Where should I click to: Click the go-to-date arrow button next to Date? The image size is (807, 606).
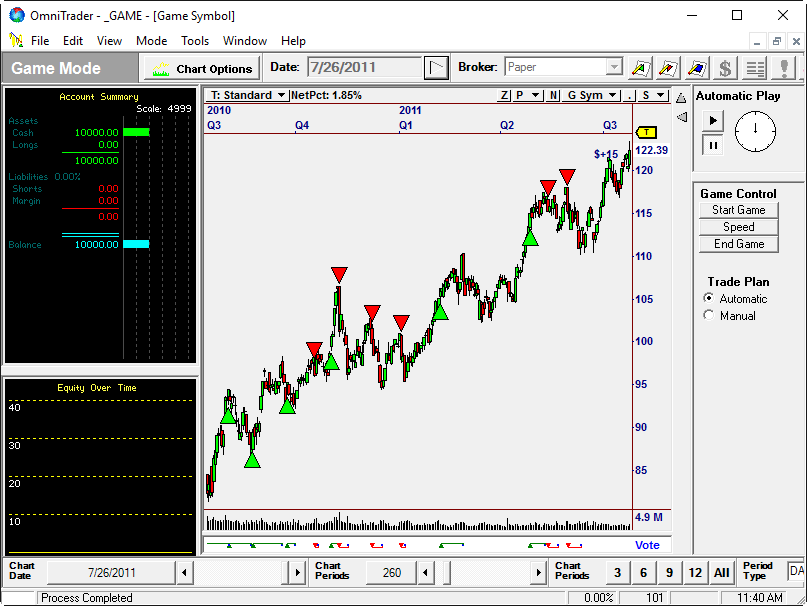[x=436, y=67]
